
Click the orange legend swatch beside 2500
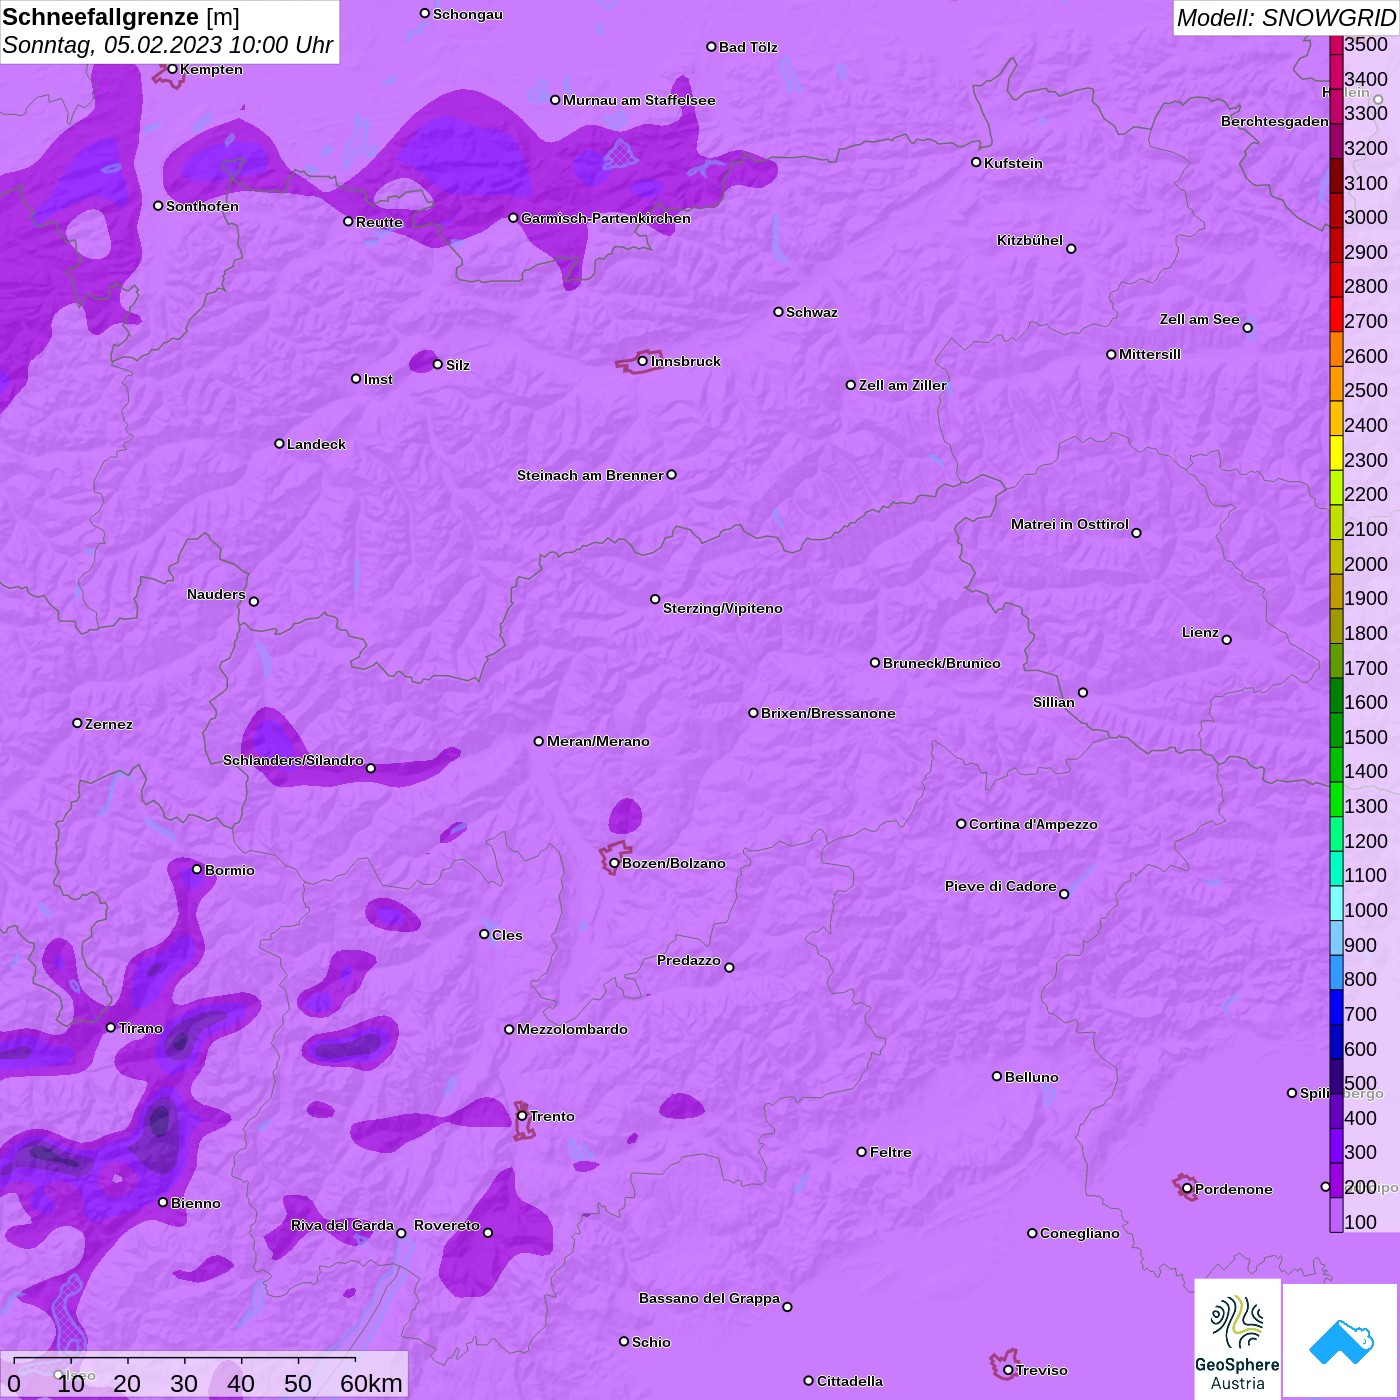1336,383
